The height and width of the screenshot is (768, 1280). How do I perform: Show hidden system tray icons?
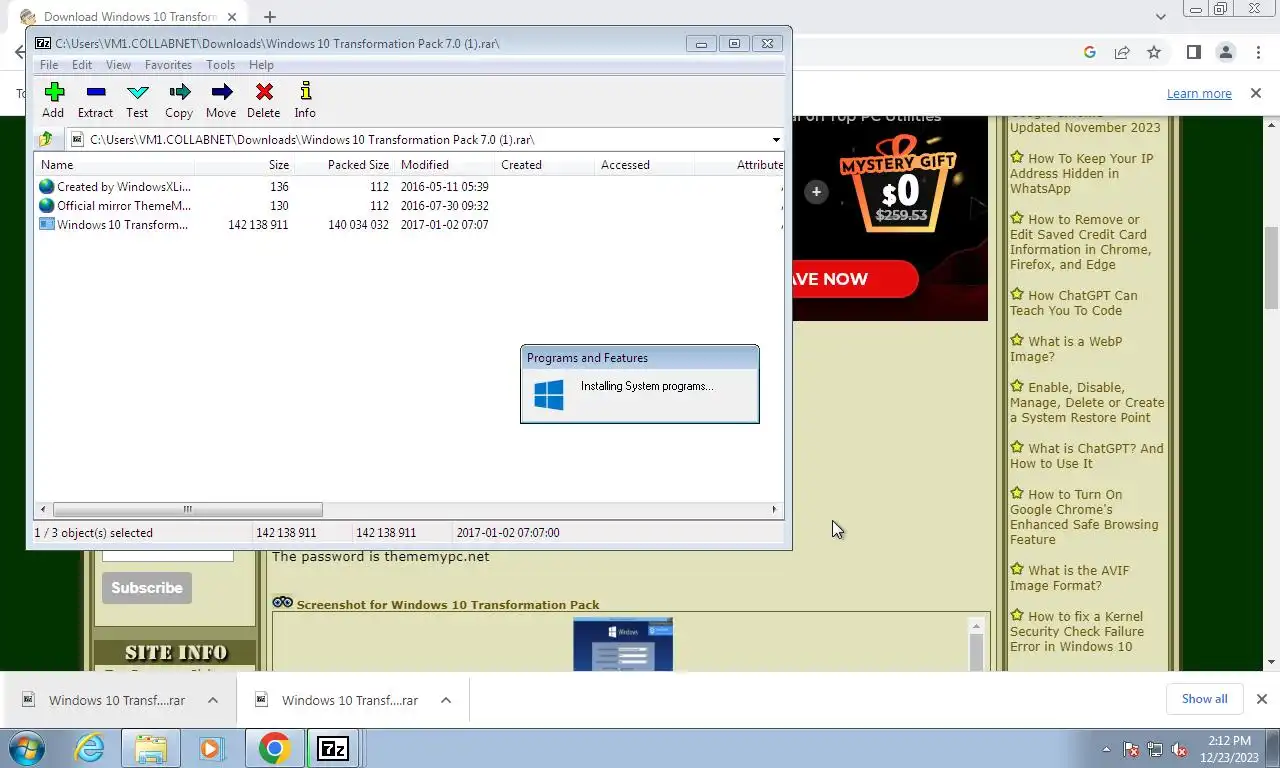tap(1106, 749)
